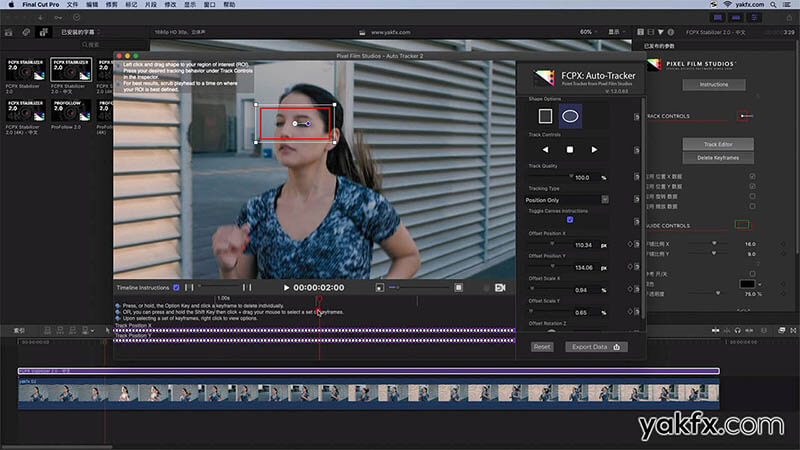
Task: Stop tracking with the square stop button
Action: point(570,149)
